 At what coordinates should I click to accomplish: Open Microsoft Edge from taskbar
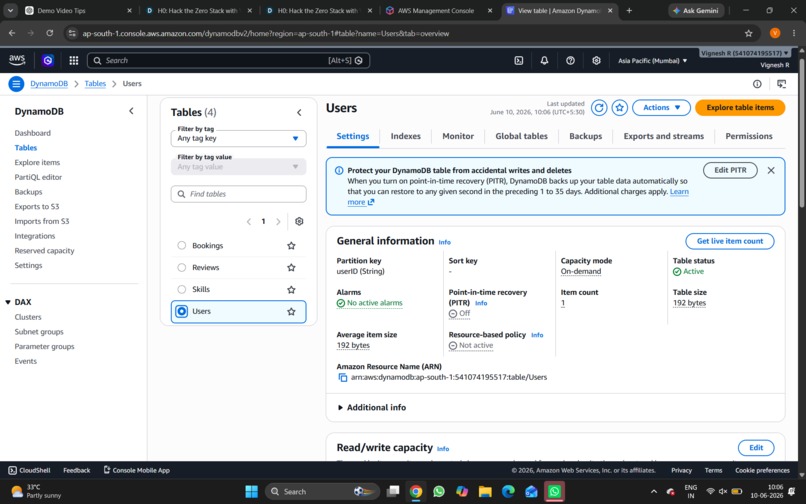click(x=508, y=491)
